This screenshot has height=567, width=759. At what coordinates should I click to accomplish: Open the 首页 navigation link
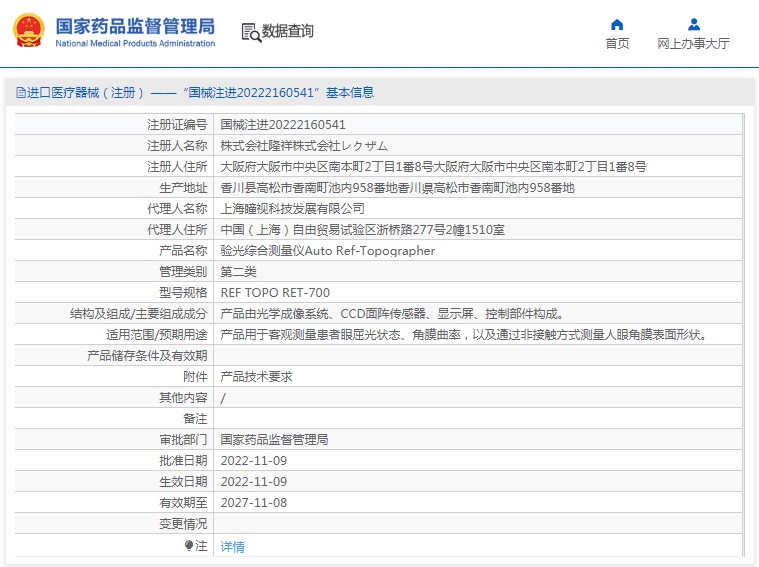(617, 44)
